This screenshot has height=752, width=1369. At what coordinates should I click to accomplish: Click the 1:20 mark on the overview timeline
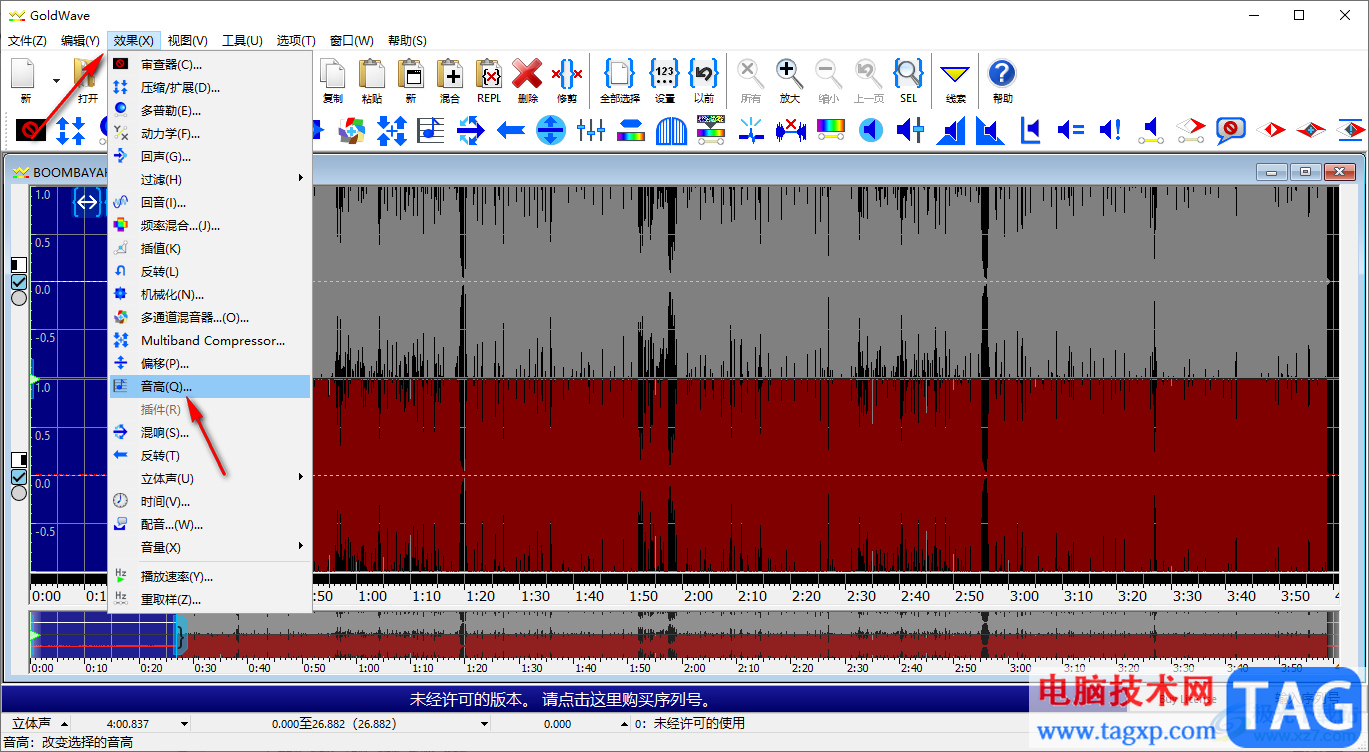pyautogui.click(x=478, y=668)
